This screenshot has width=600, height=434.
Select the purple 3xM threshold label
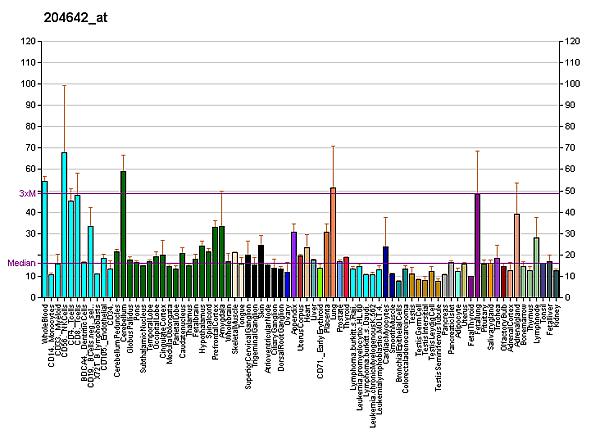27,193
